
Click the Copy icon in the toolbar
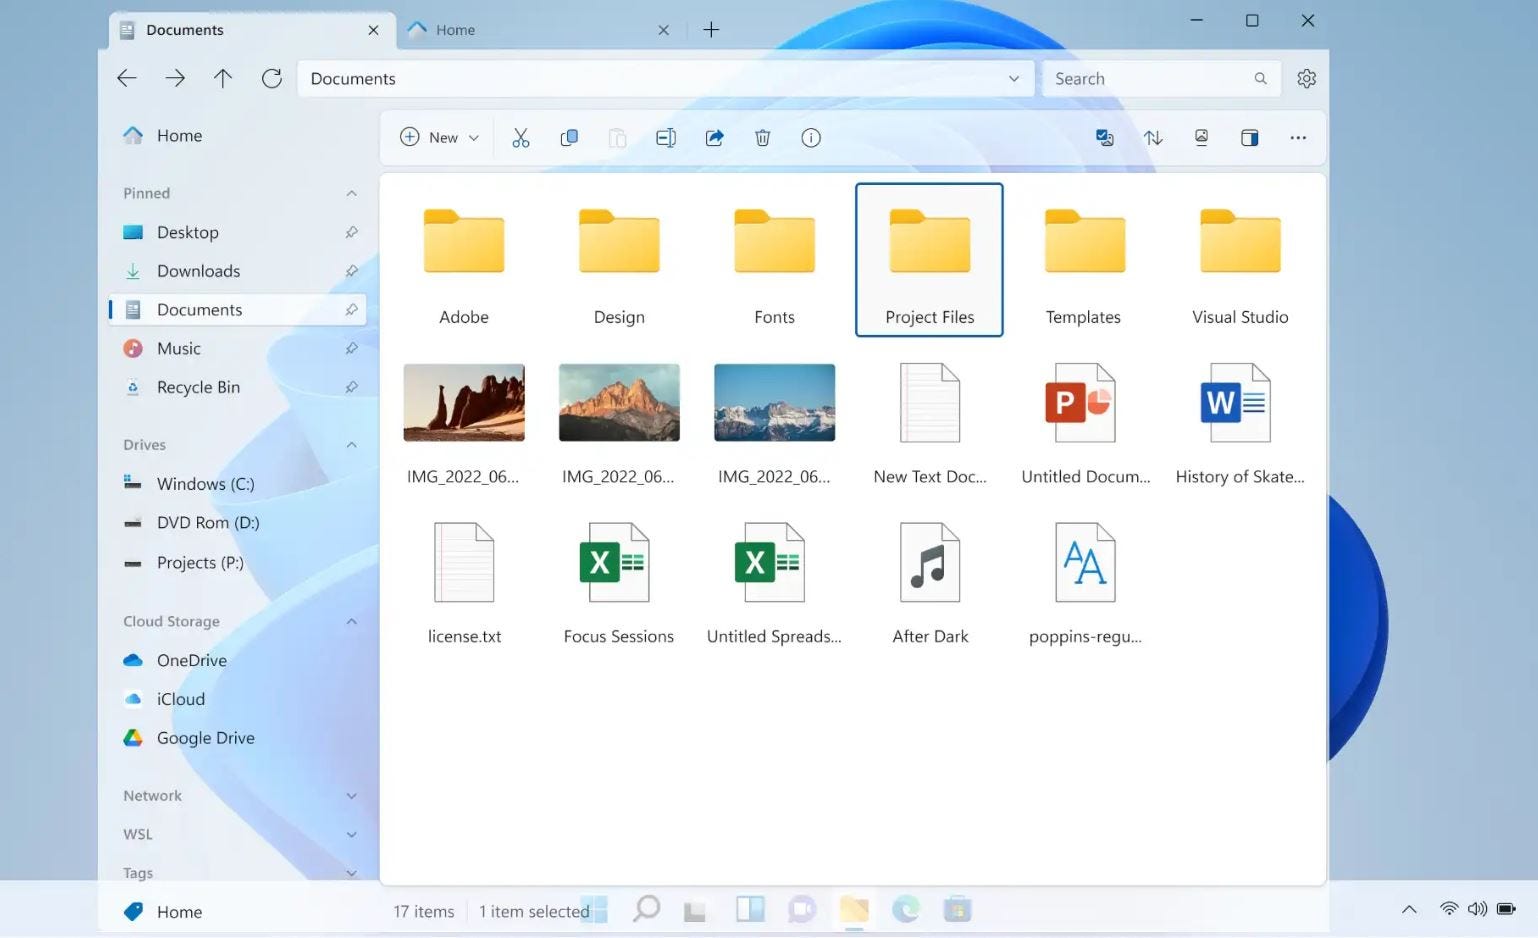(569, 138)
